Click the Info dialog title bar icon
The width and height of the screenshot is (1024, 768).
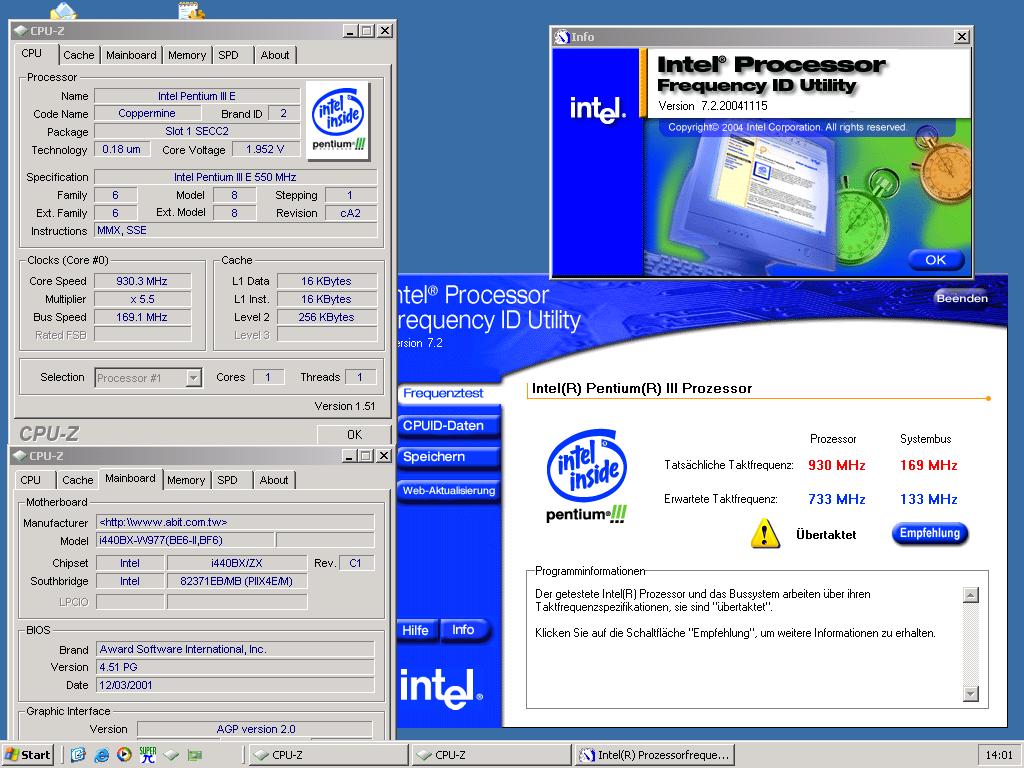[x=562, y=37]
